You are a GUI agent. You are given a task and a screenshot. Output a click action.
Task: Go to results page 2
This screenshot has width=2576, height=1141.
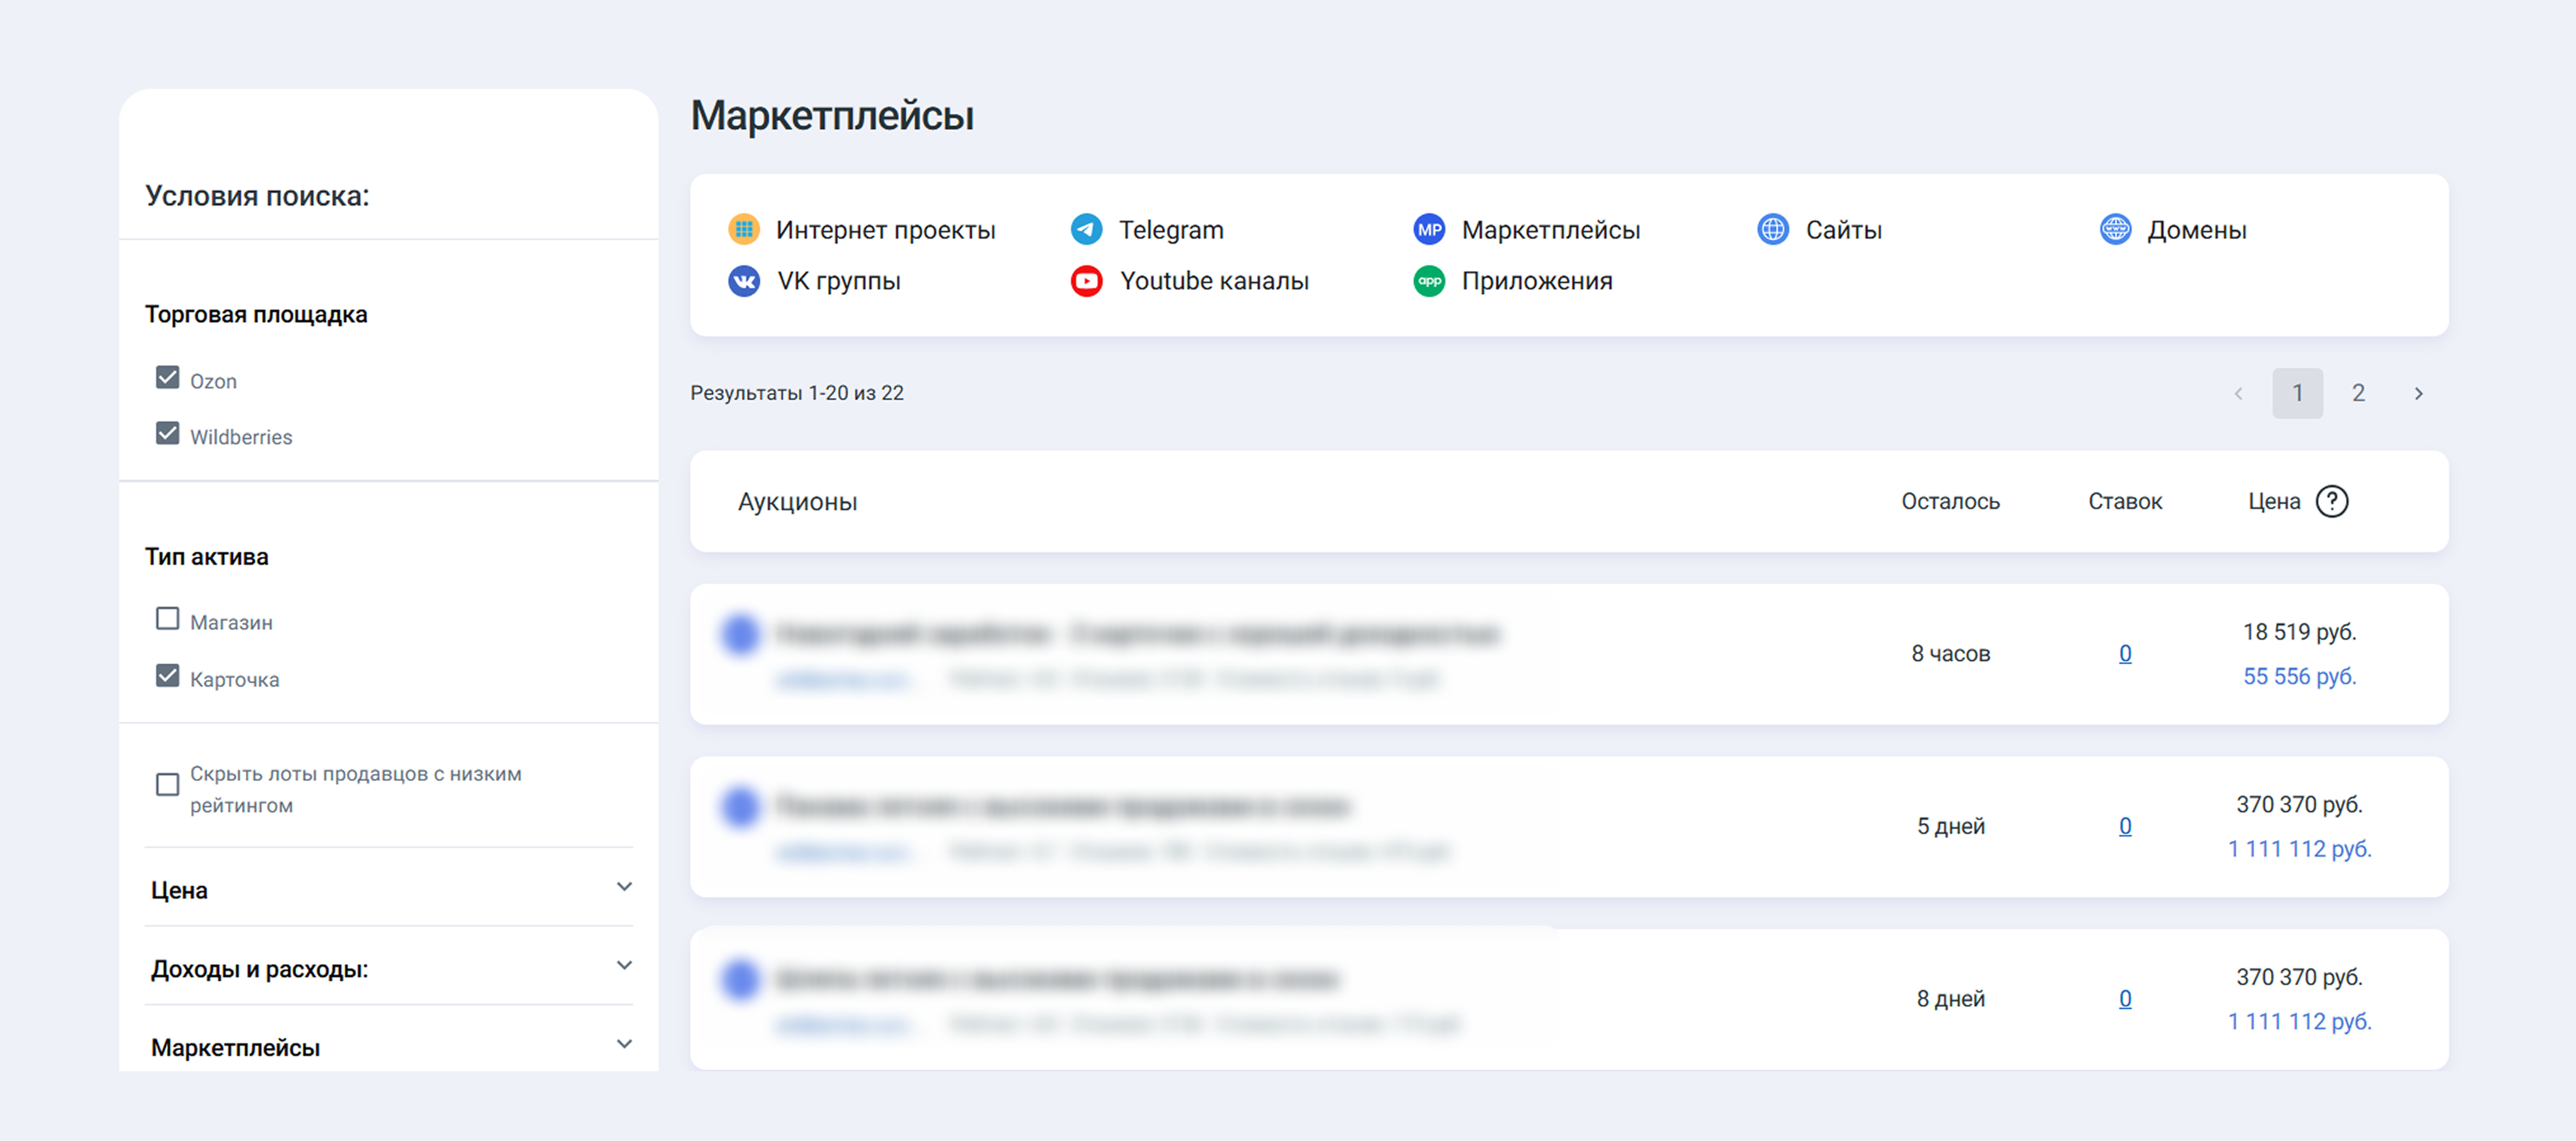coord(2358,393)
